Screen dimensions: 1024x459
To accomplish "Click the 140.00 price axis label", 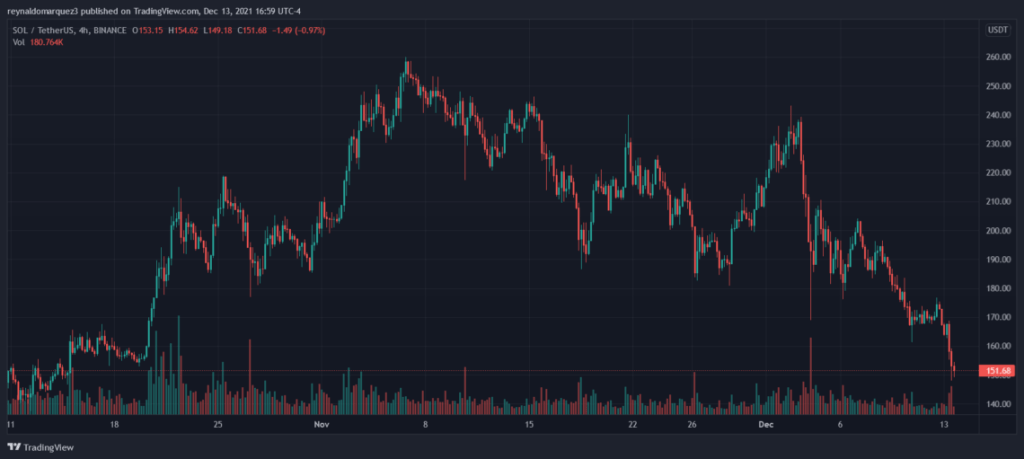I will click(x=997, y=405).
